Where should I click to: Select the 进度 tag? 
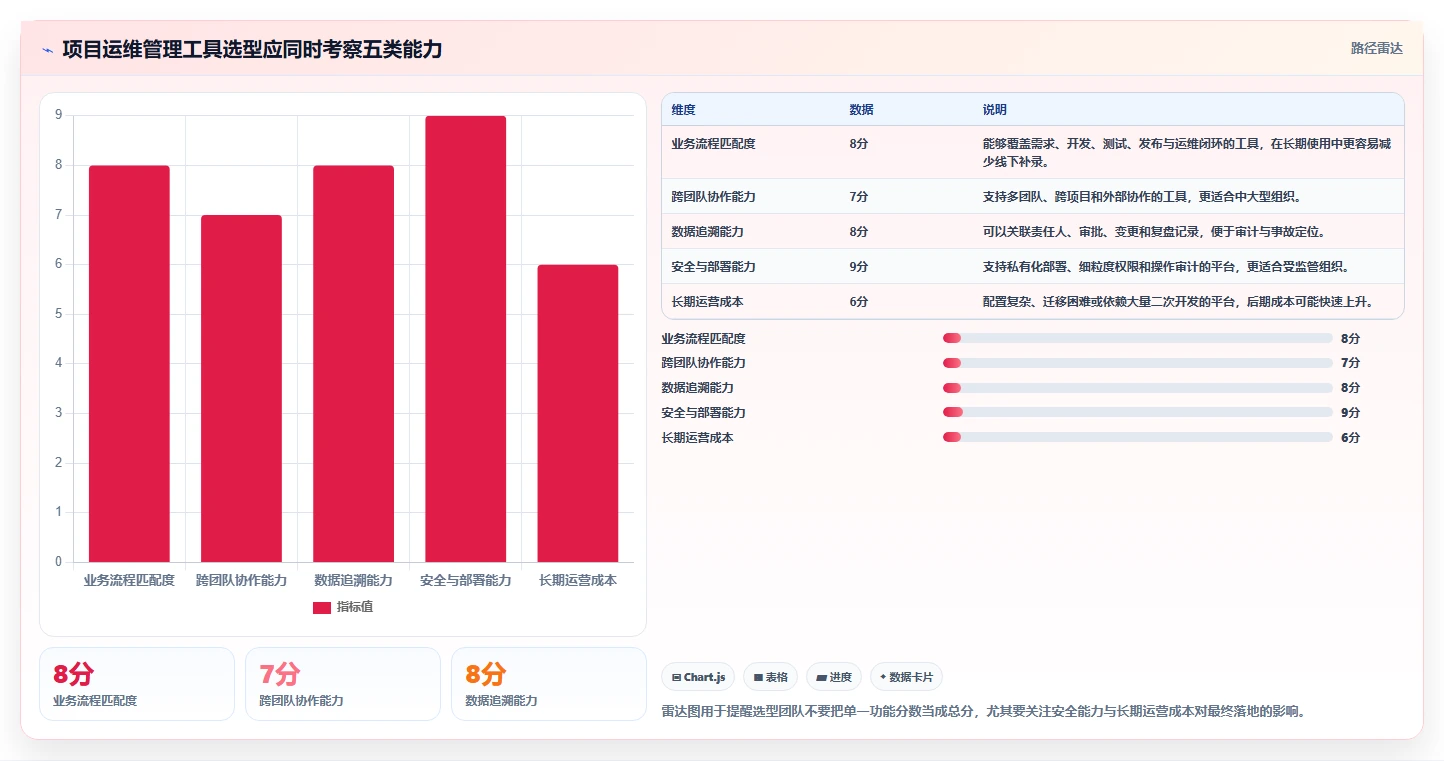pos(834,677)
